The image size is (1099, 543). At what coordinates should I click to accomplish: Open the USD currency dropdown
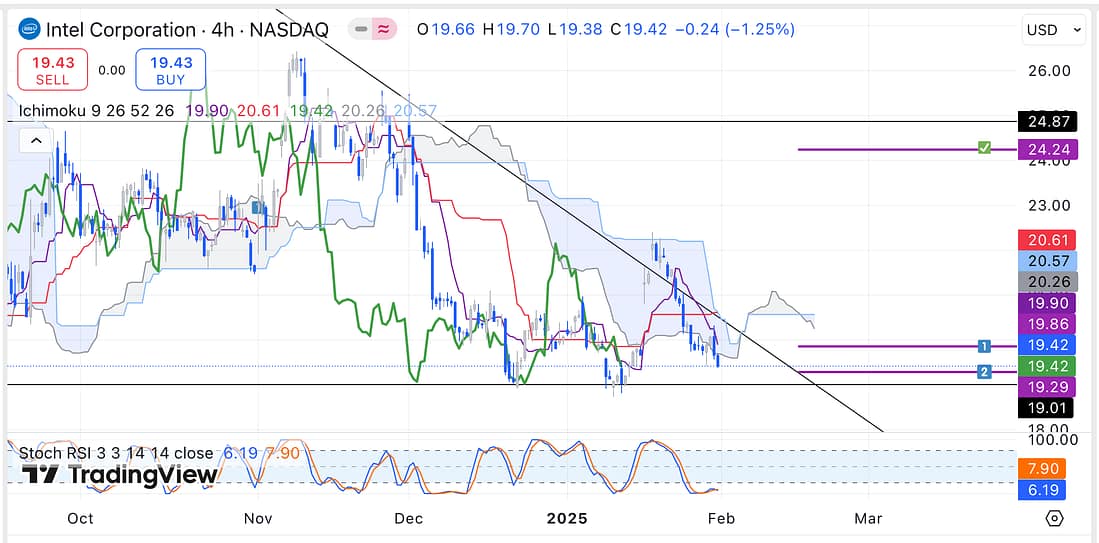click(x=1053, y=30)
